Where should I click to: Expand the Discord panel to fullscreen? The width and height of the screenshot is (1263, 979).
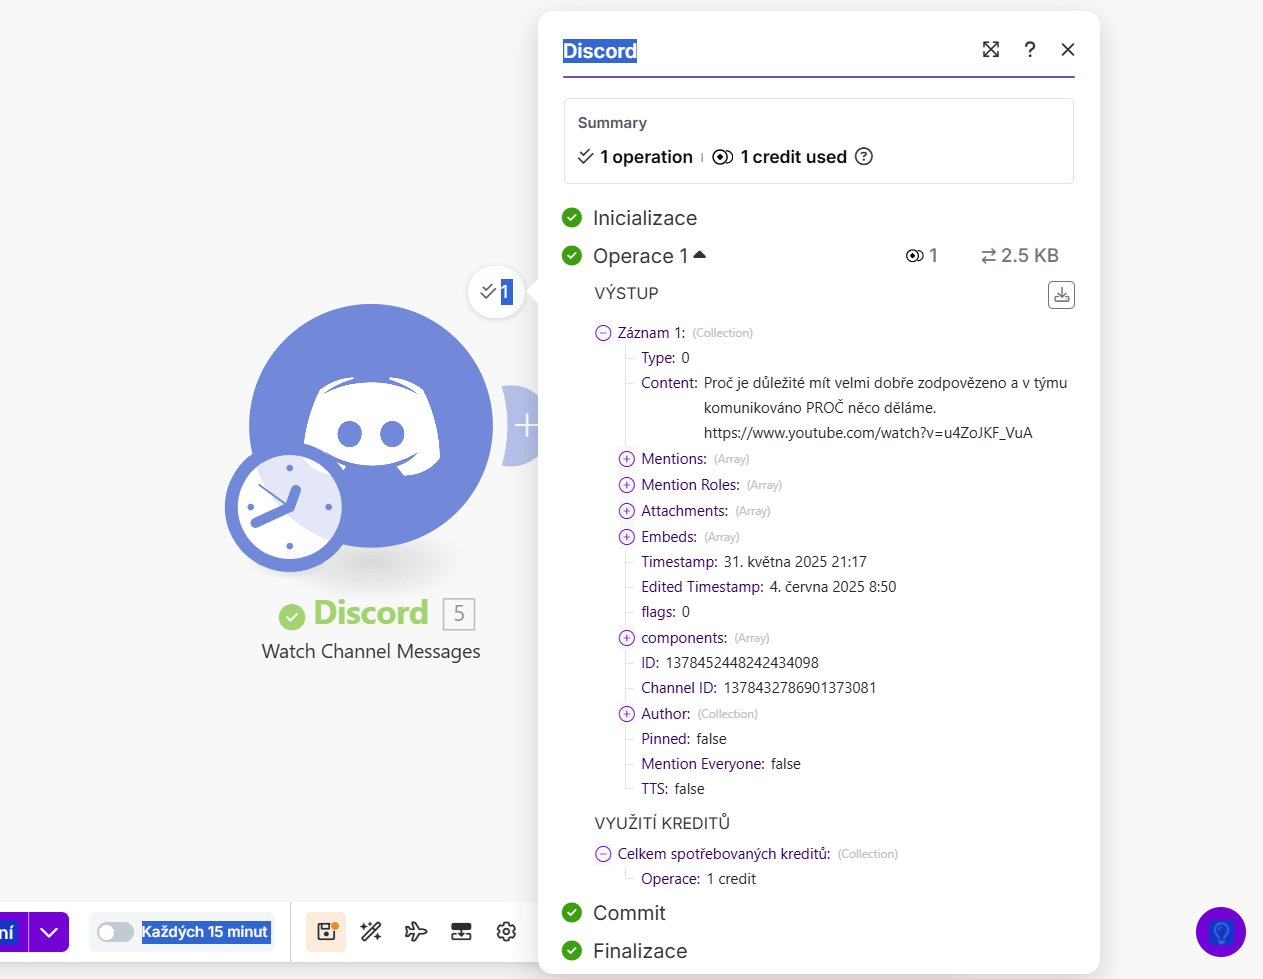[991, 50]
